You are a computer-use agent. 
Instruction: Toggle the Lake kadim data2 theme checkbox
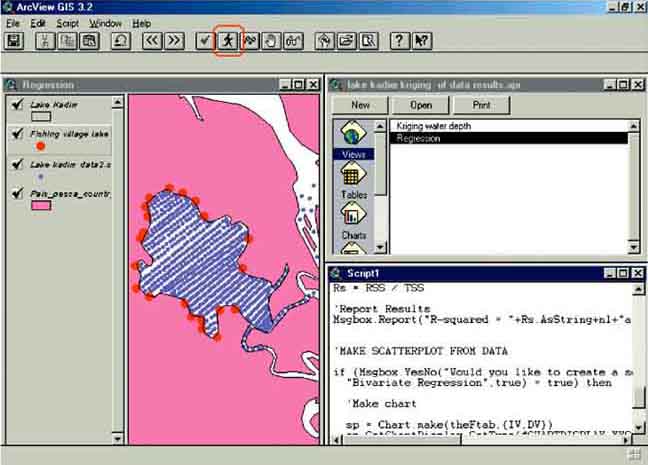click(x=16, y=163)
